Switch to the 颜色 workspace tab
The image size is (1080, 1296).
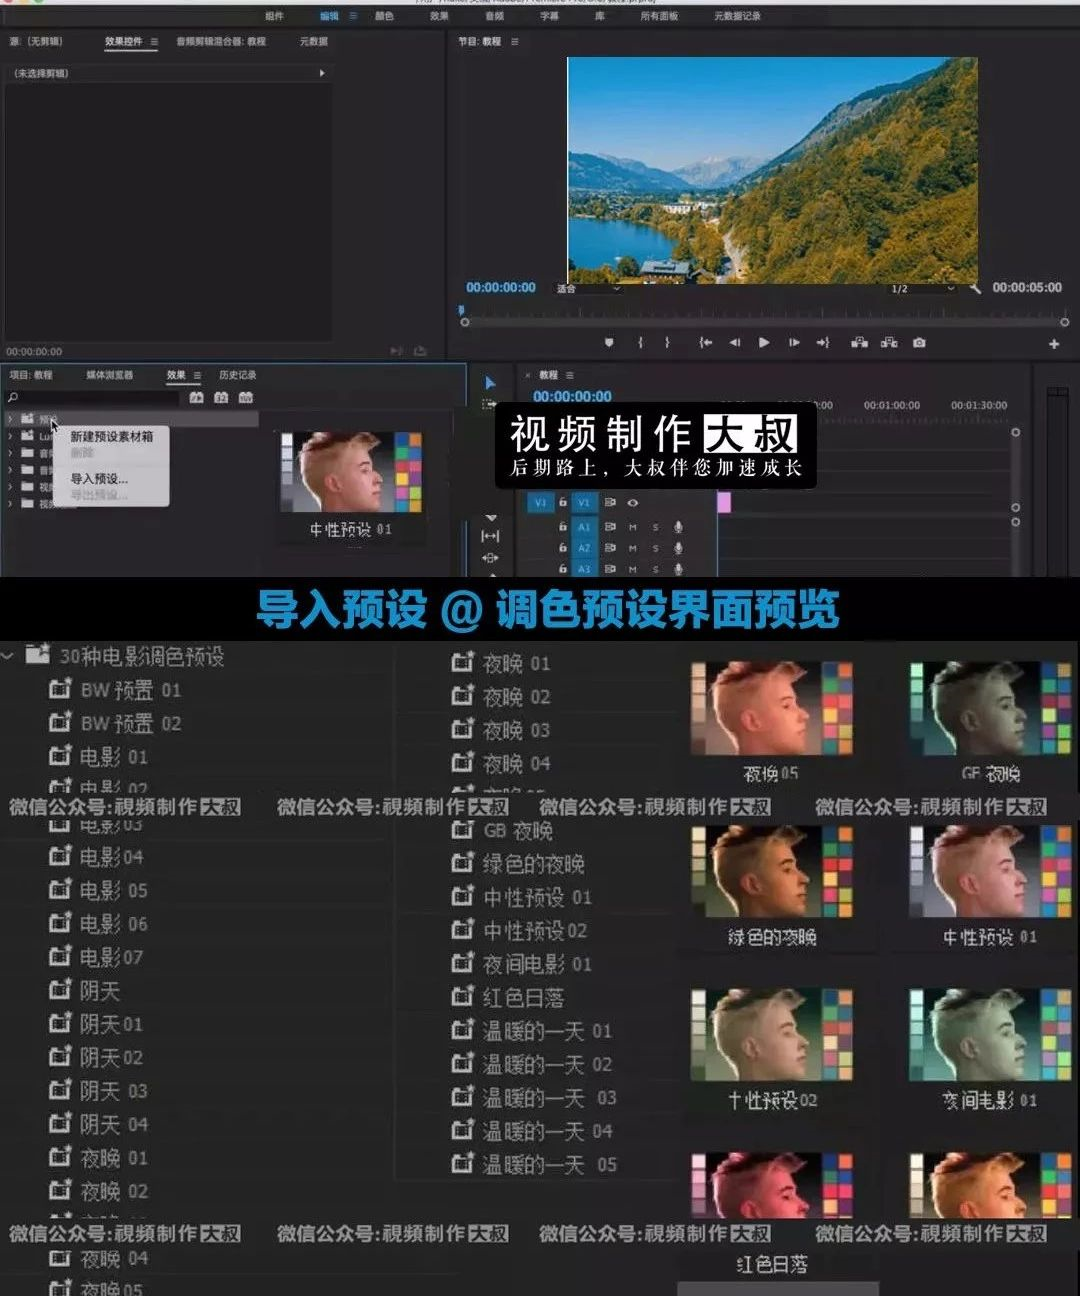(x=384, y=16)
